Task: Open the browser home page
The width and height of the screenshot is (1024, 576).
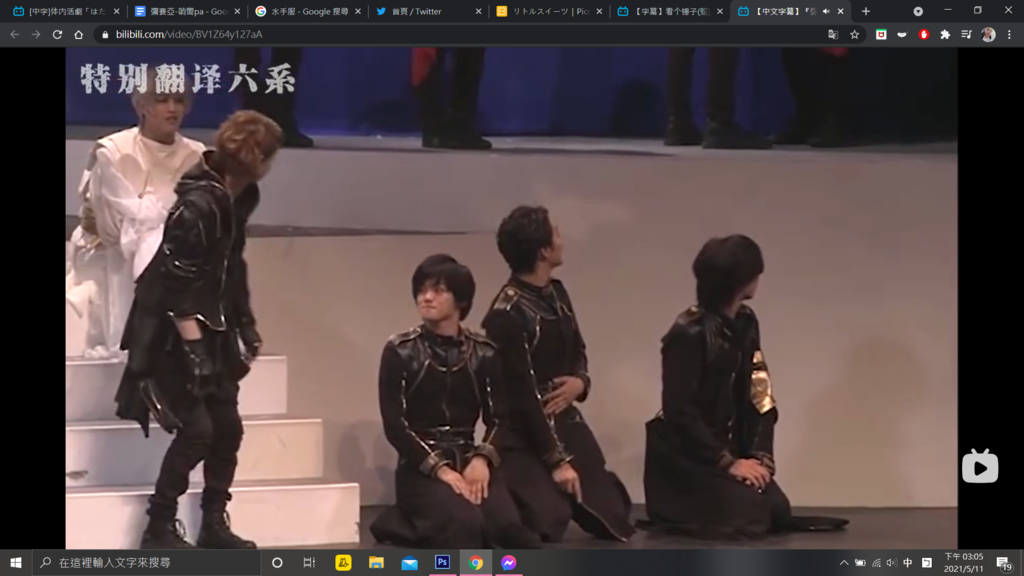Action: coord(79,35)
